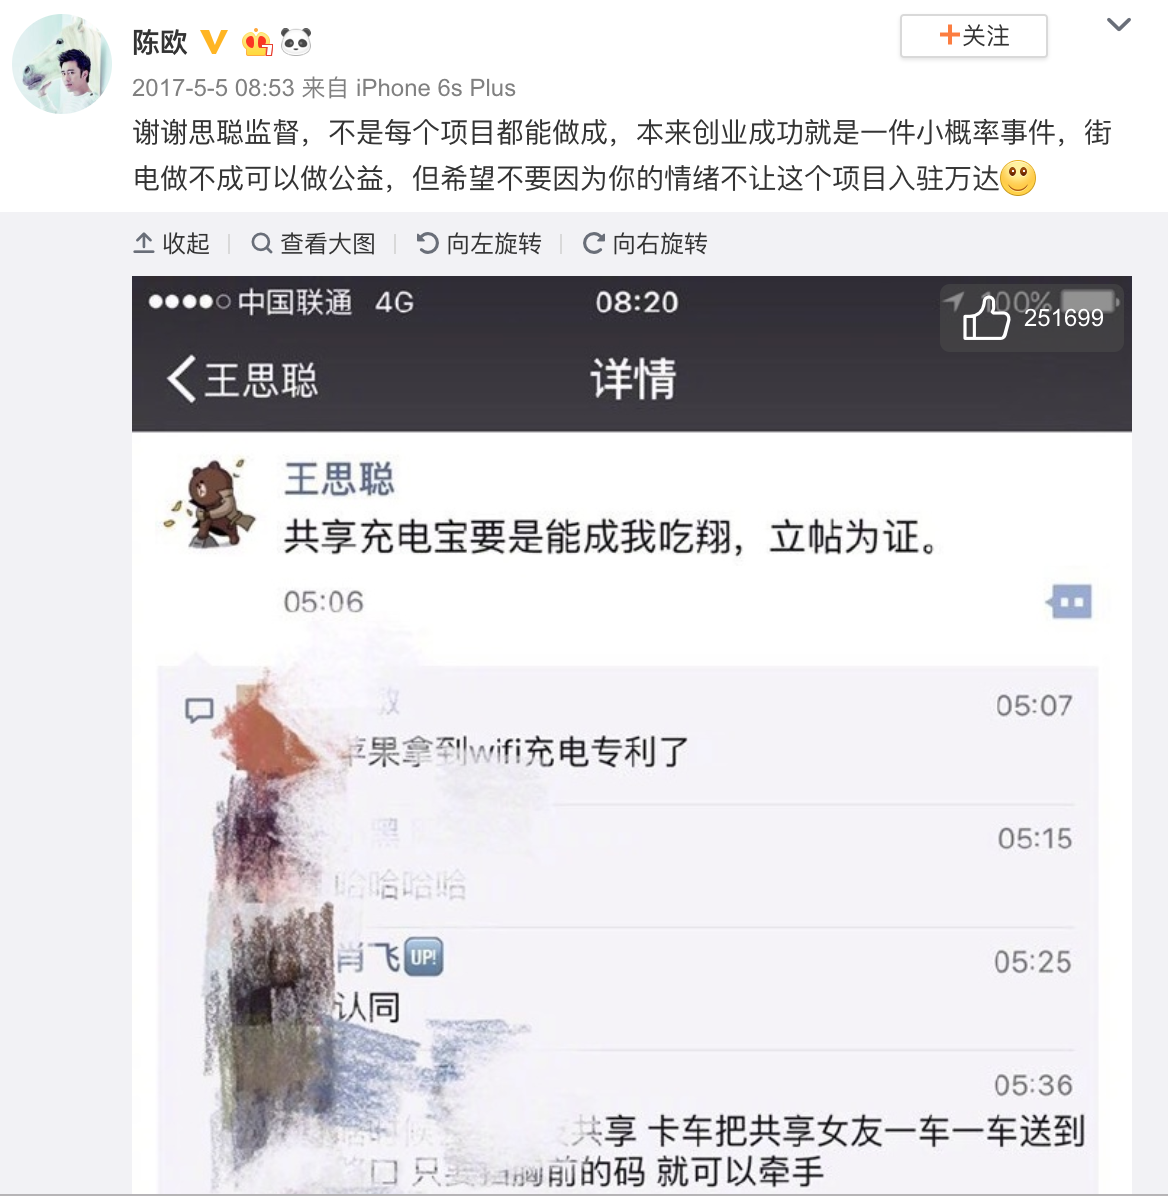Click the brown bear avatar of 王思聪

pyautogui.click(x=211, y=503)
